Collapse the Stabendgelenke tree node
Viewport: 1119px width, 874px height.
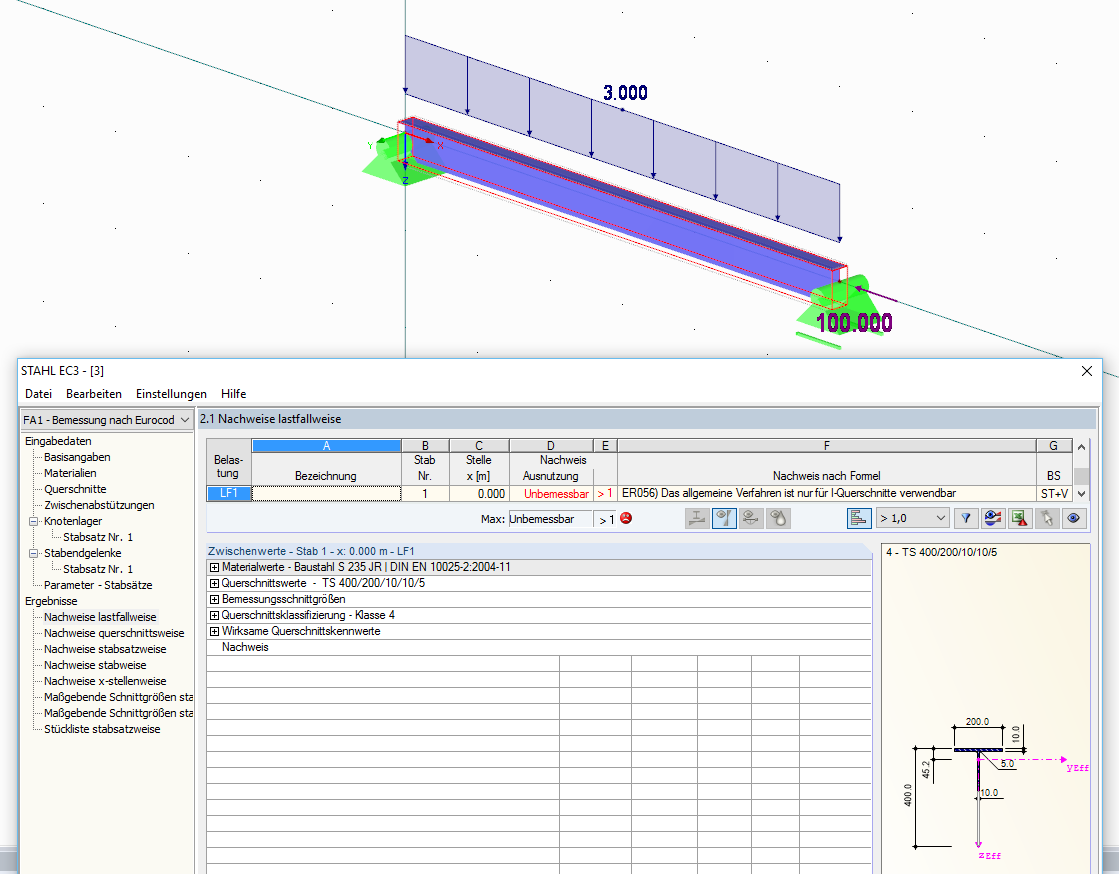click(33, 553)
